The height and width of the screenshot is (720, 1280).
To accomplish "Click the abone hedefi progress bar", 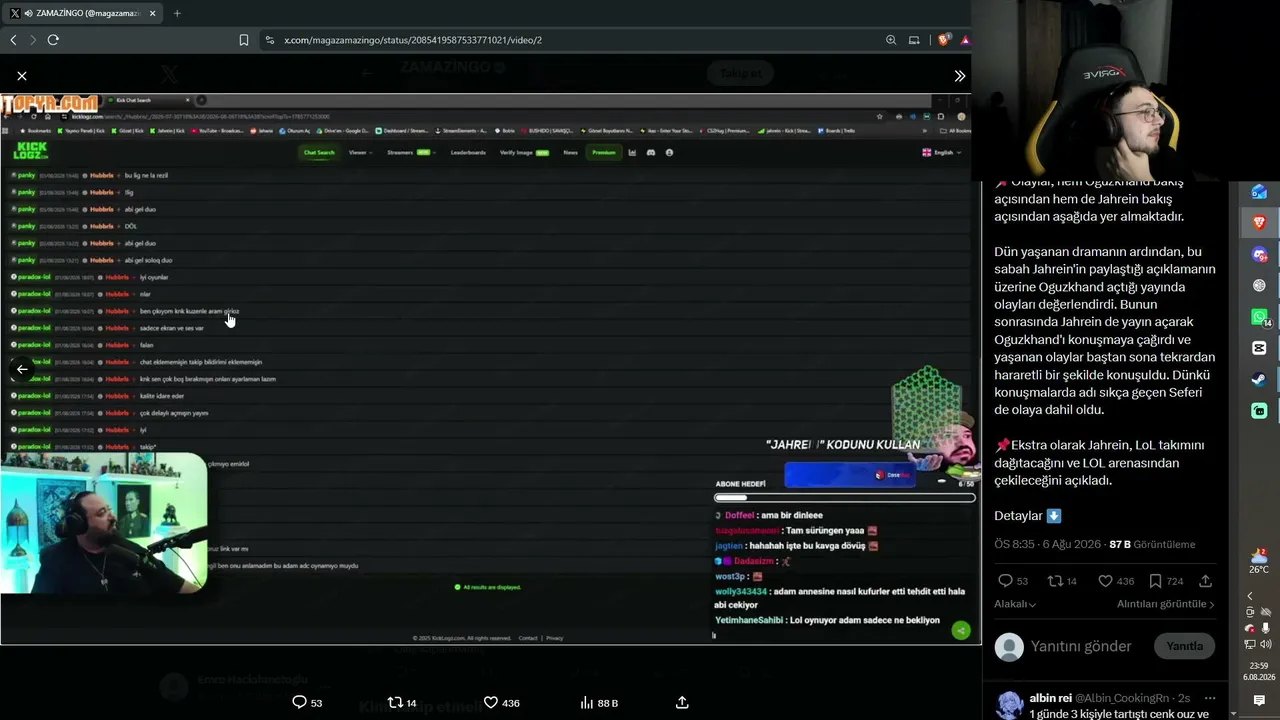I will pos(845,497).
